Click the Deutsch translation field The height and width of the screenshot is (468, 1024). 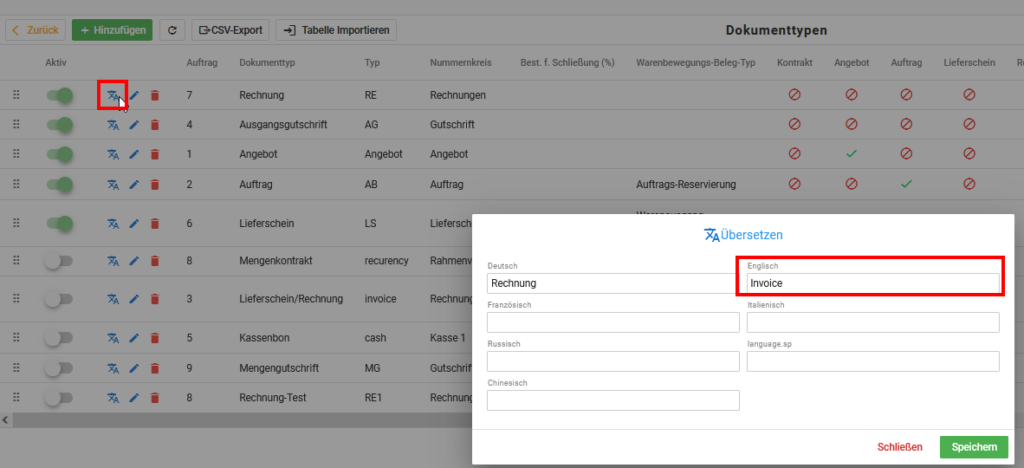(x=613, y=283)
